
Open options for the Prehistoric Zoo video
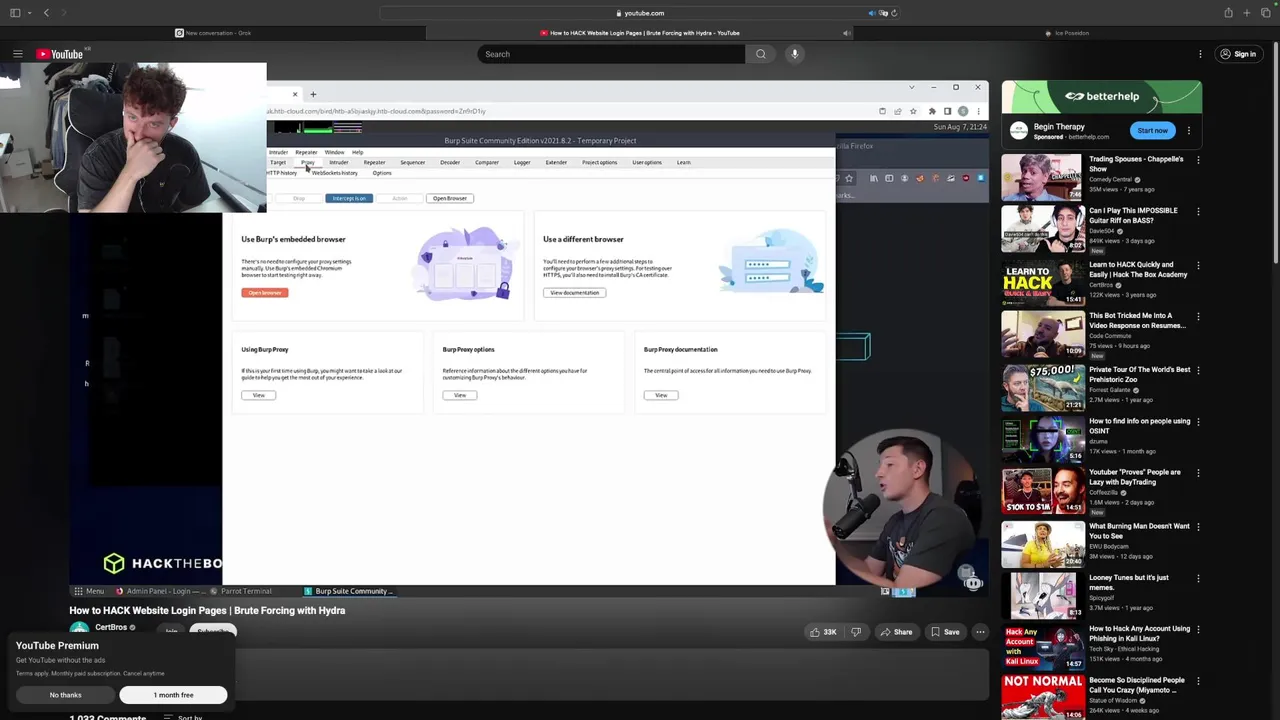(x=1198, y=370)
